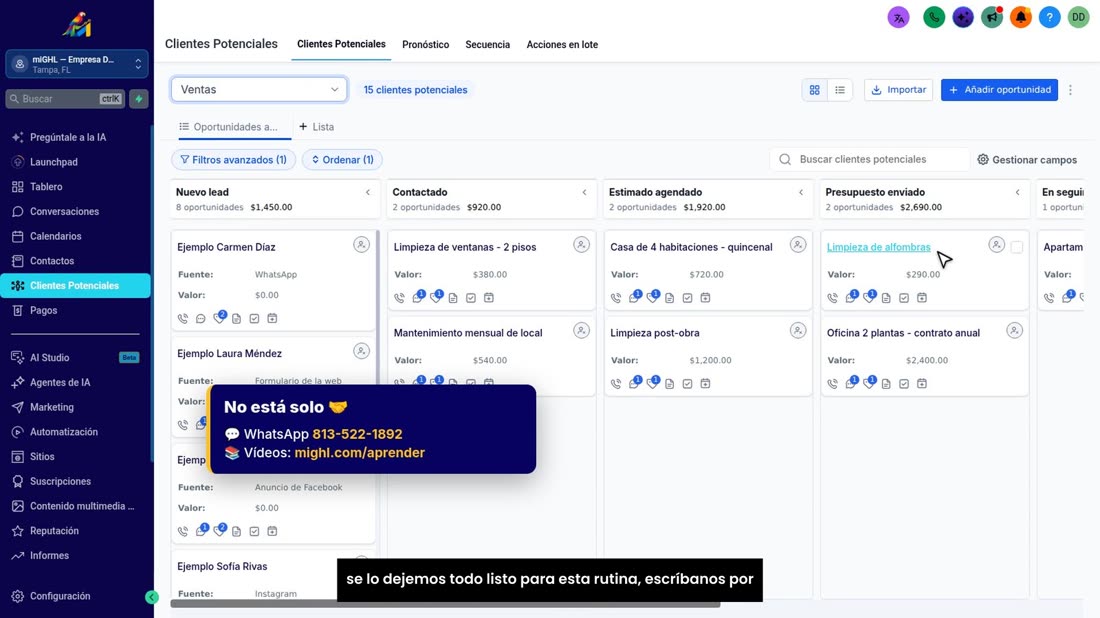
Task: Switch to the Pronóstico tab
Action: (425, 45)
